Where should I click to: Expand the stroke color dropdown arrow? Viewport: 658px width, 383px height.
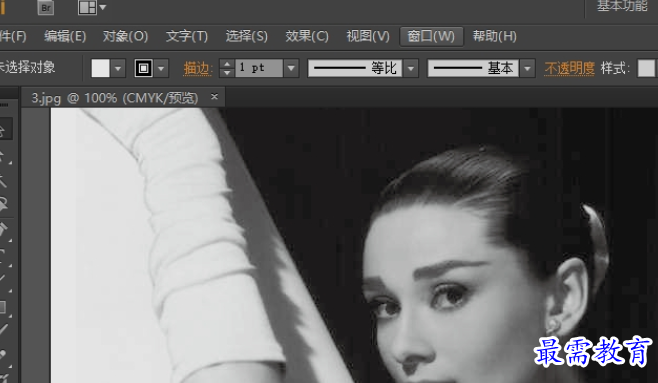point(162,68)
